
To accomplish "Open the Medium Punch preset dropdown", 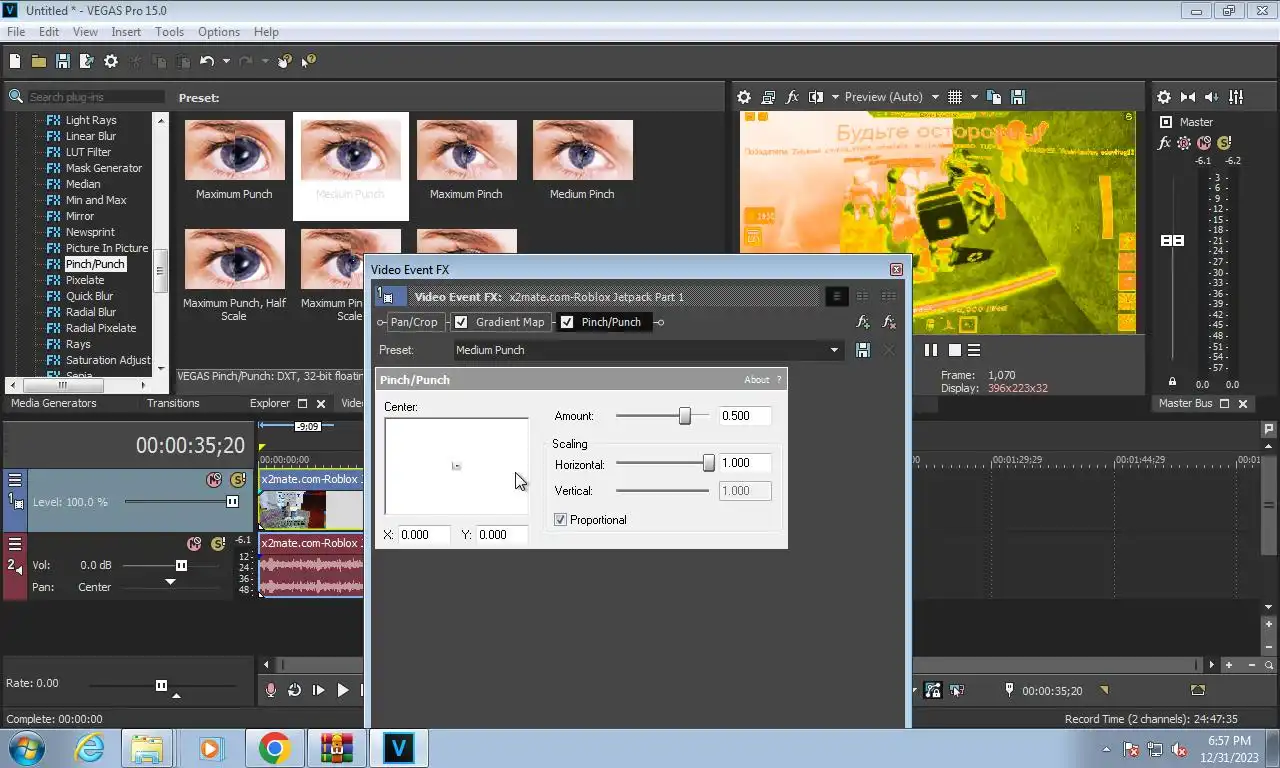I will pos(834,350).
